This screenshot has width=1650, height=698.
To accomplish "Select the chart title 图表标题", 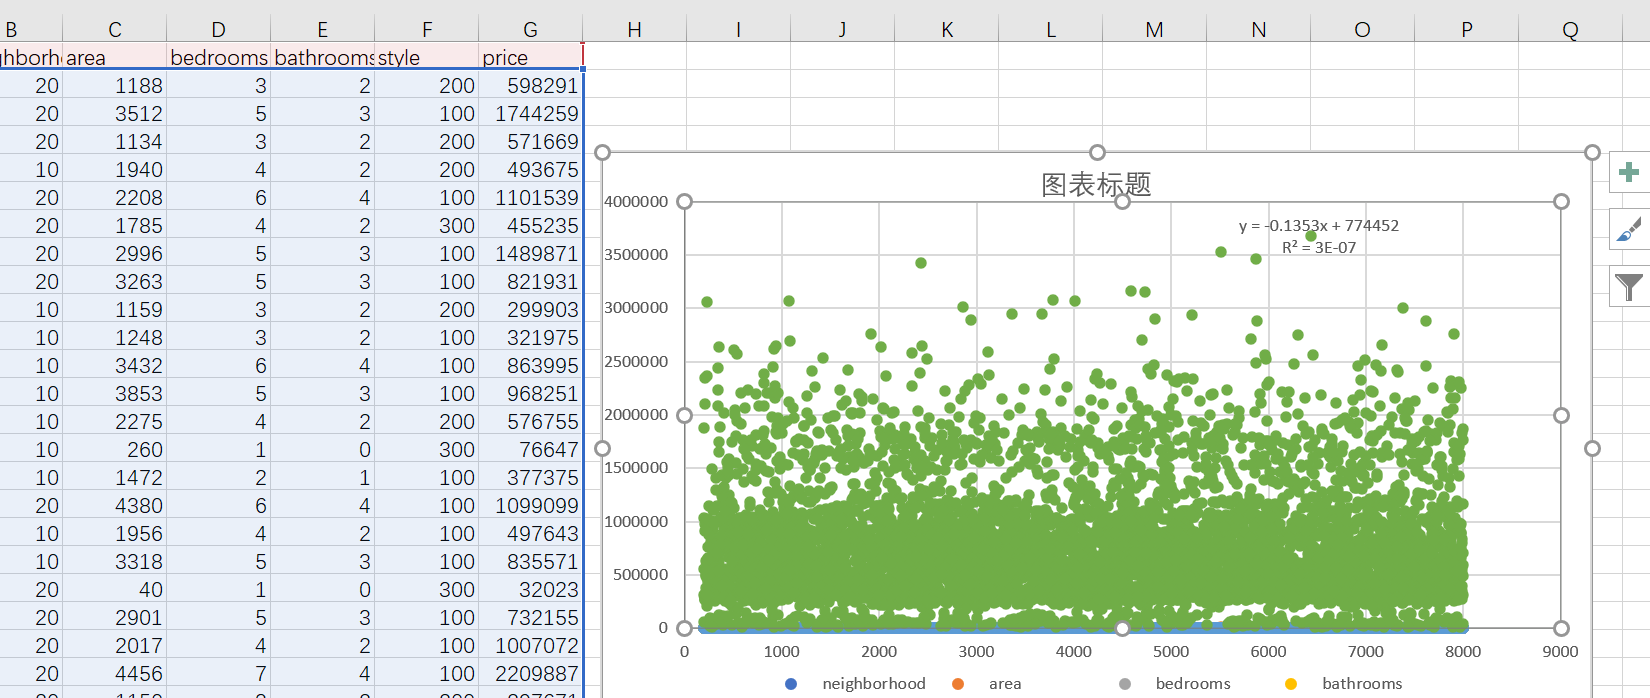I will 1096,184.
